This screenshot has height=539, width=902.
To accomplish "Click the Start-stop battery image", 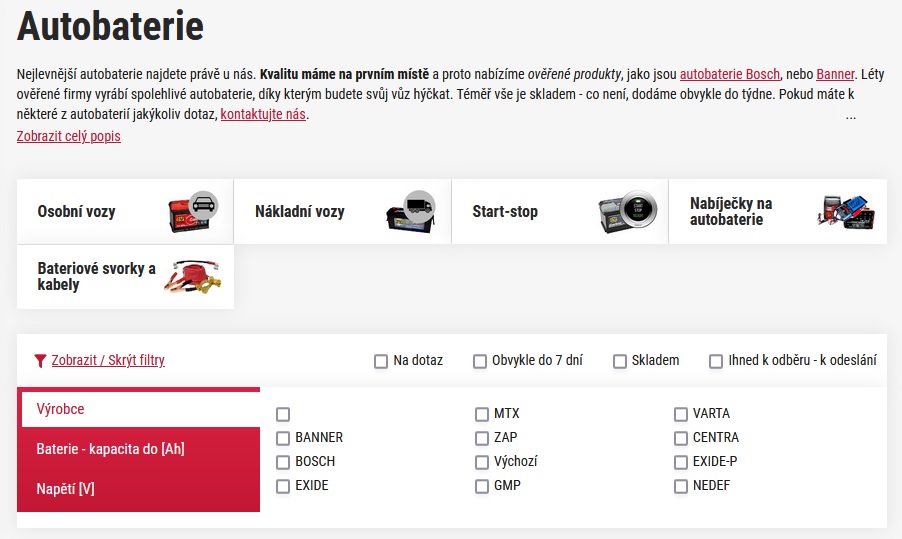I will [x=627, y=211].
